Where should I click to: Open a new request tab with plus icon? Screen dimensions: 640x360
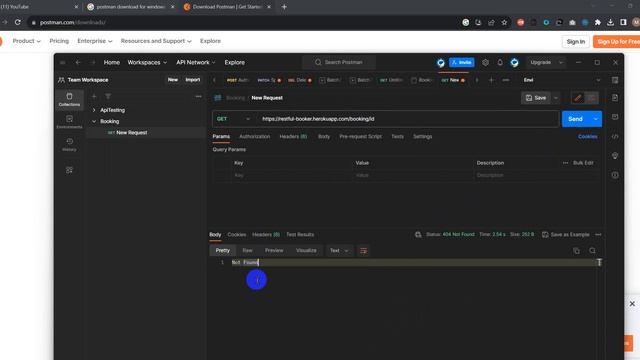pyautogui.click(x=491, y=80)
